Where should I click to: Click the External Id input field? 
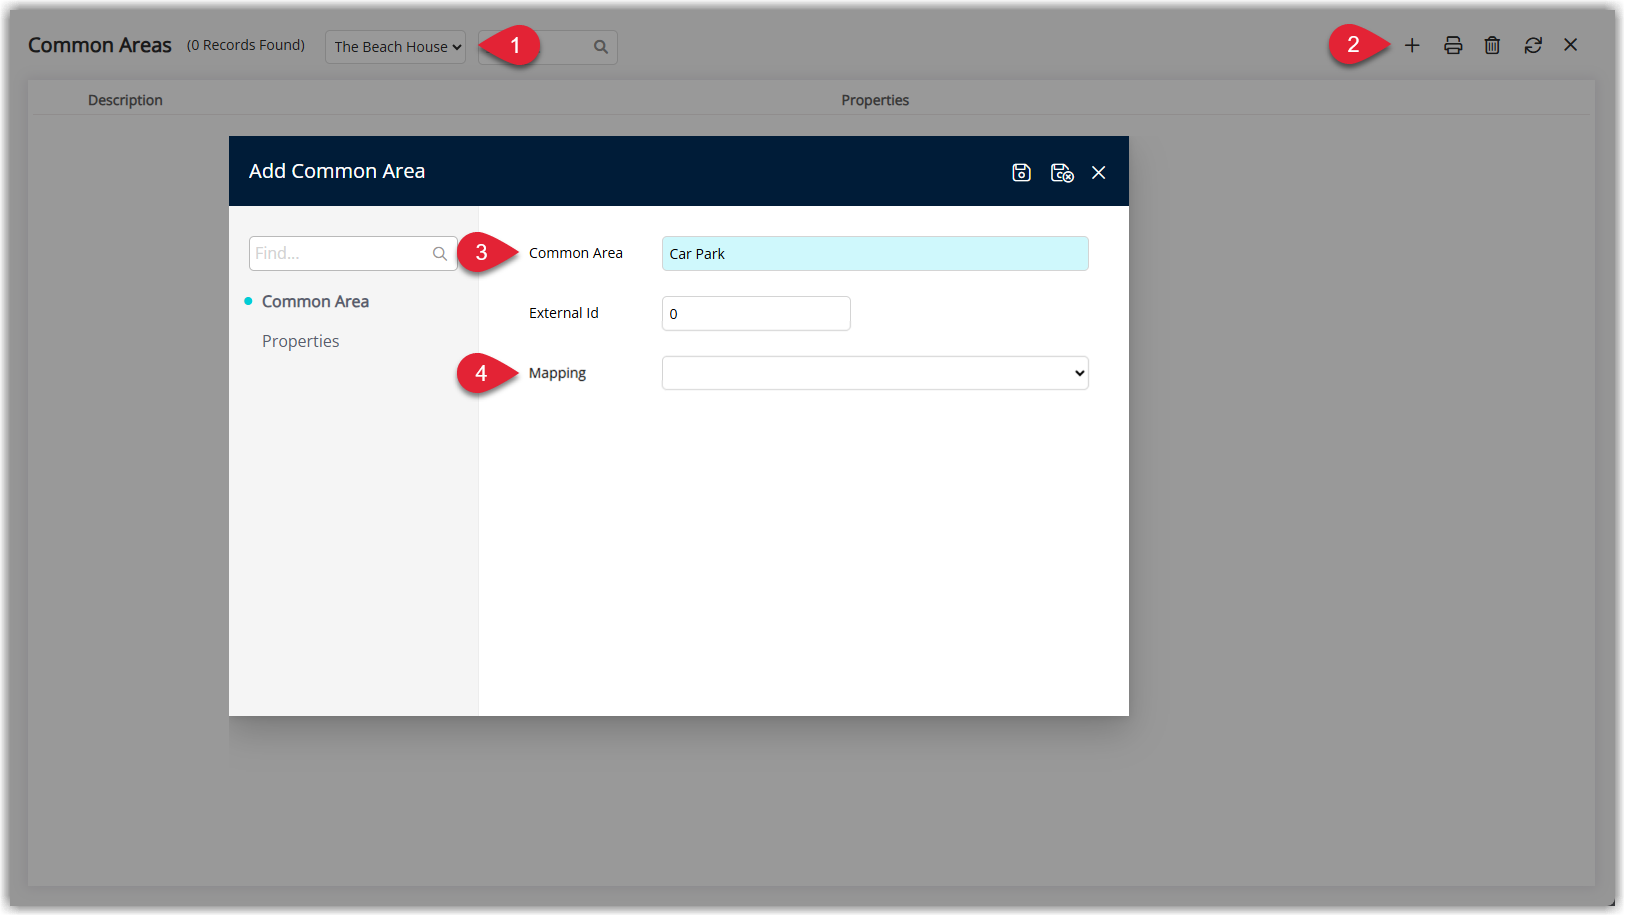pyautogui.click(x=756, y=313)
